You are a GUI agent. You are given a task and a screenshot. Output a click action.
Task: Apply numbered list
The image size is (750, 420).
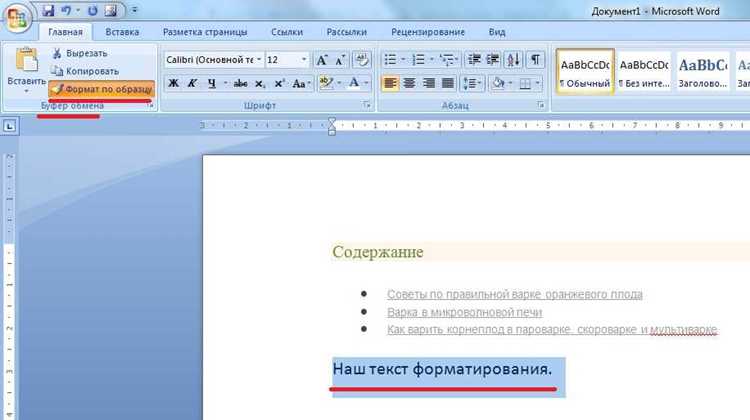coord(419,60)
